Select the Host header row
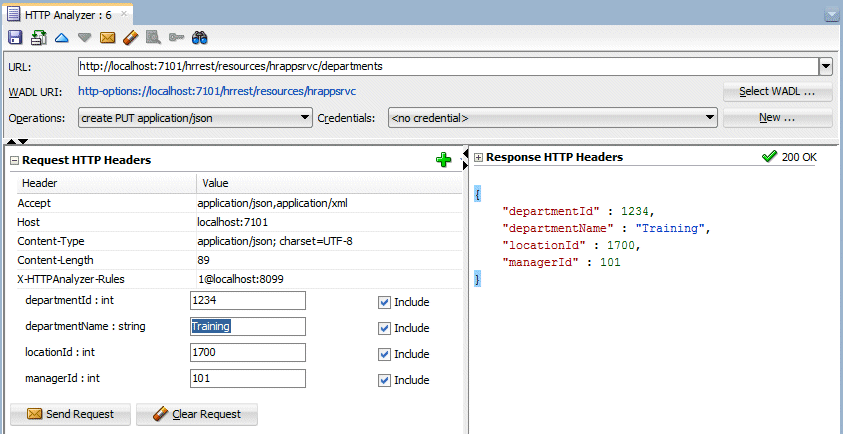 click(239, 222)
